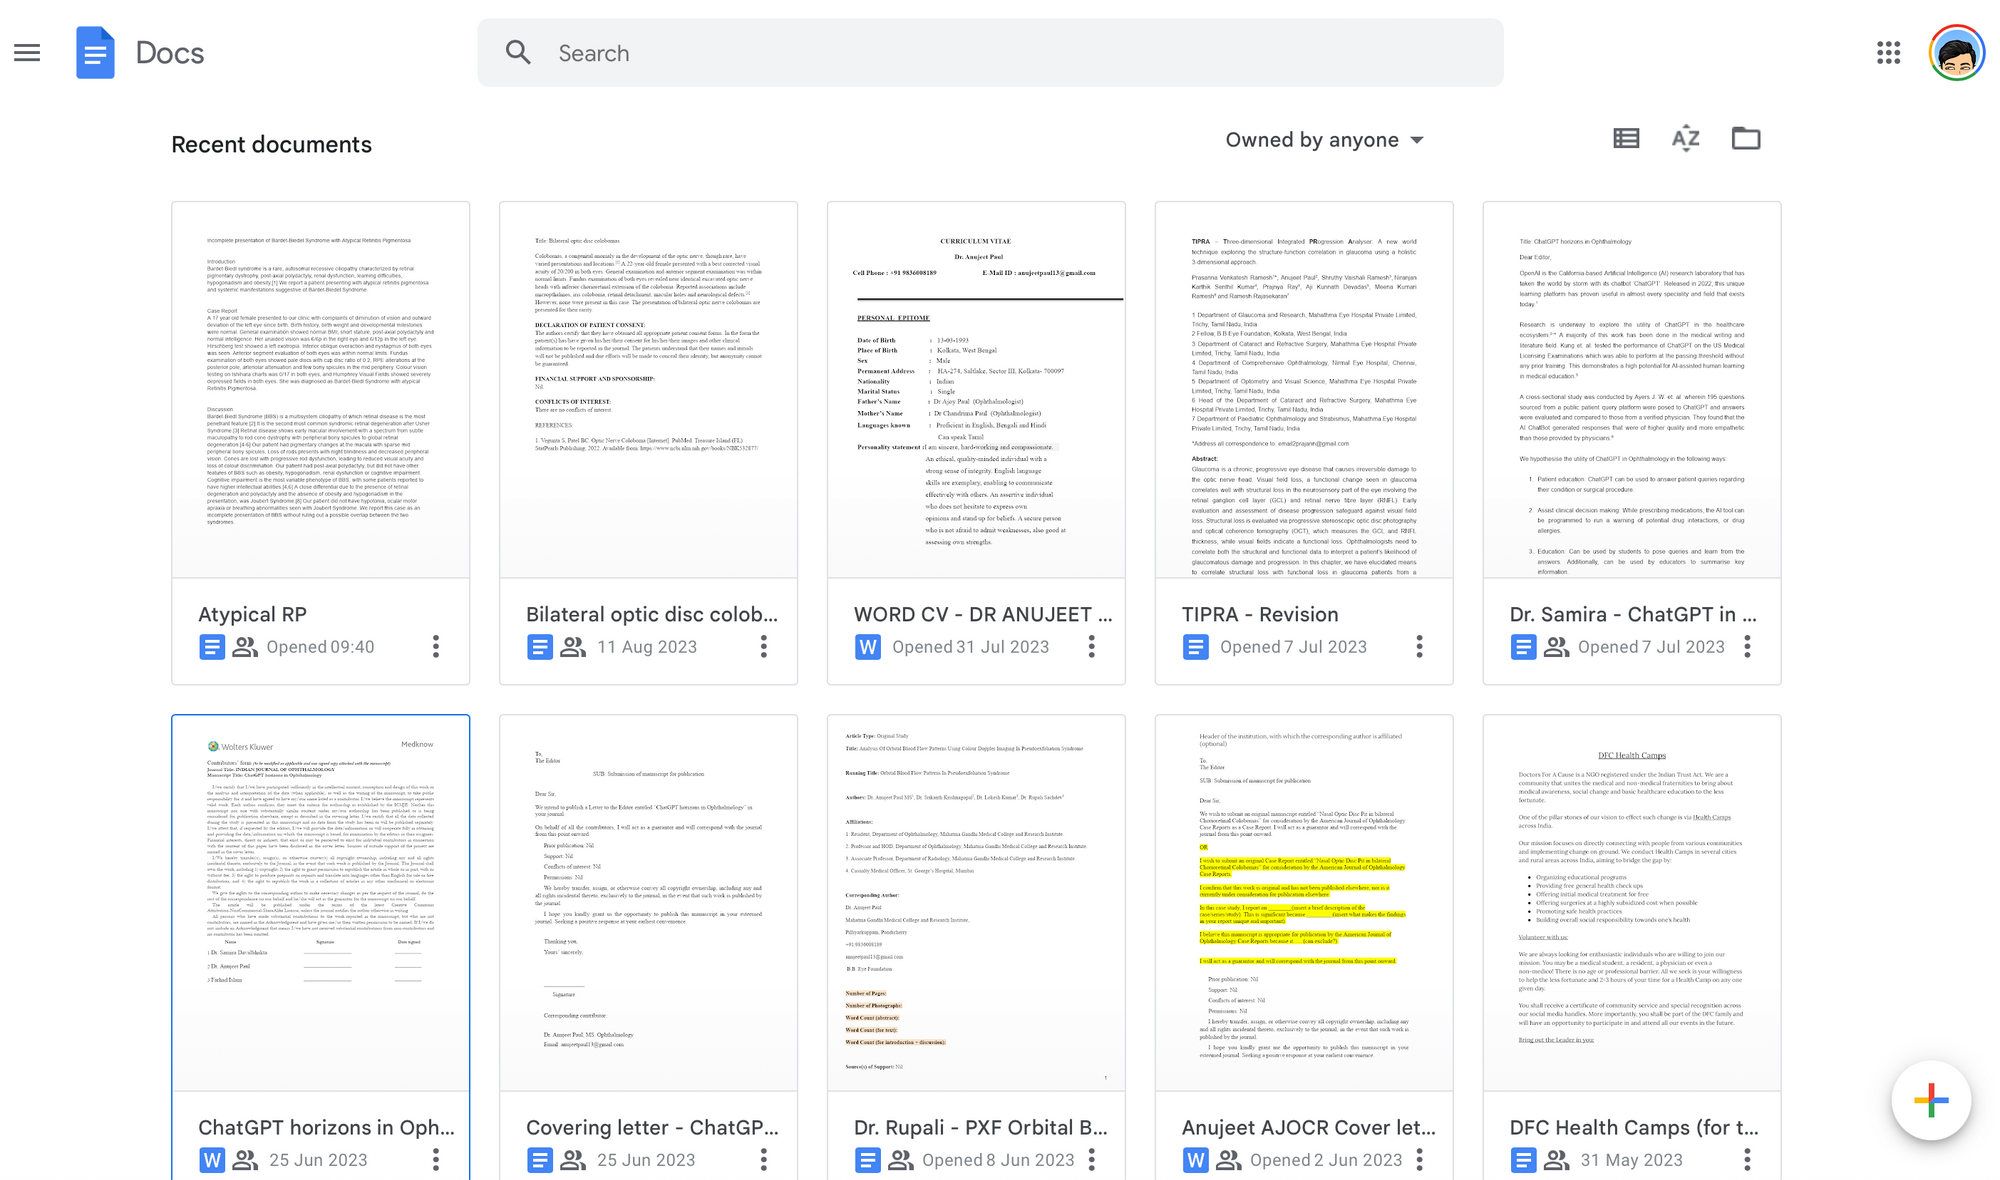The image size is (2000, 1180).
Task: Open the main hamburger menu
Action: (x=27, y=53)
